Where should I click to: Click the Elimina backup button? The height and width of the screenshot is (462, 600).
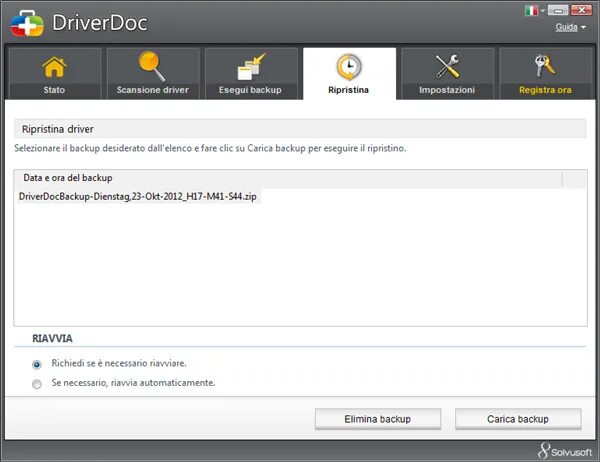point(378,419)
